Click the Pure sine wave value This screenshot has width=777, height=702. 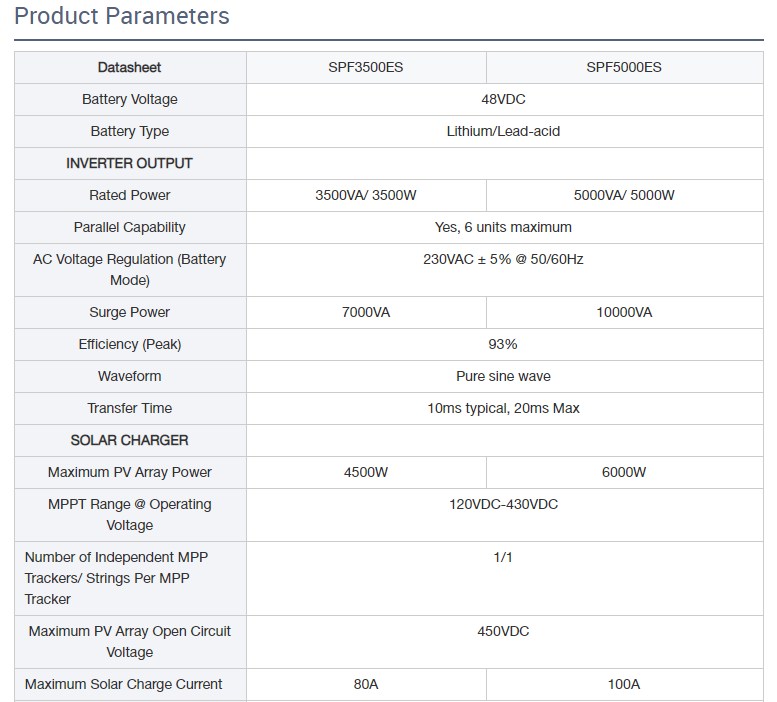tap(503, 376)
